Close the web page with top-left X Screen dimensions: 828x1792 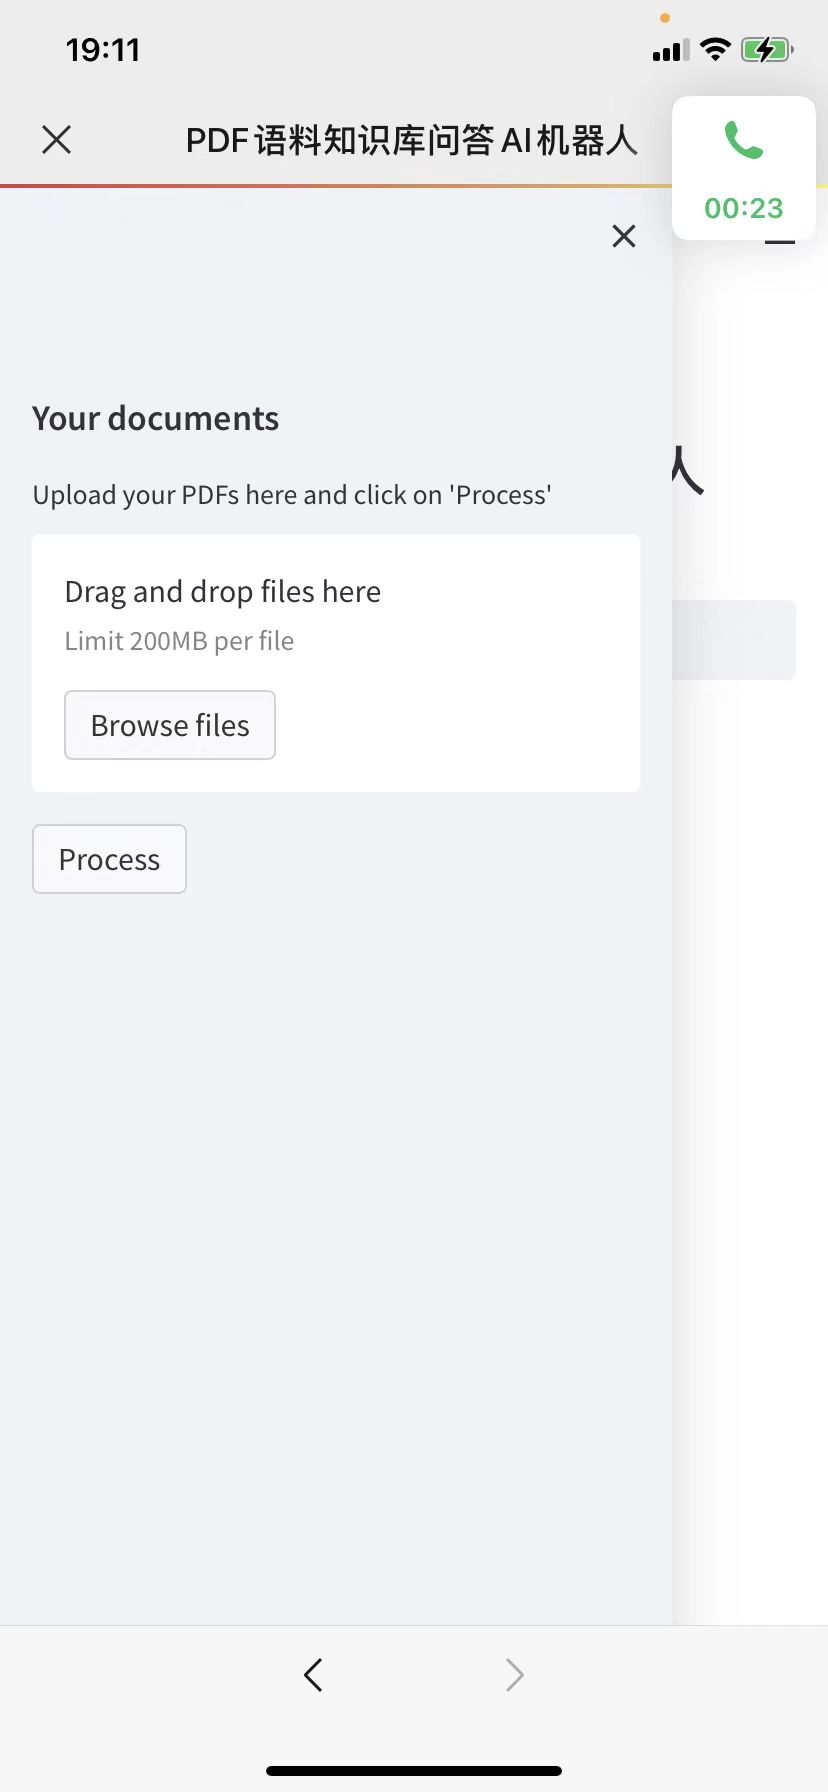pyautogui.click(x=57, y=140)
